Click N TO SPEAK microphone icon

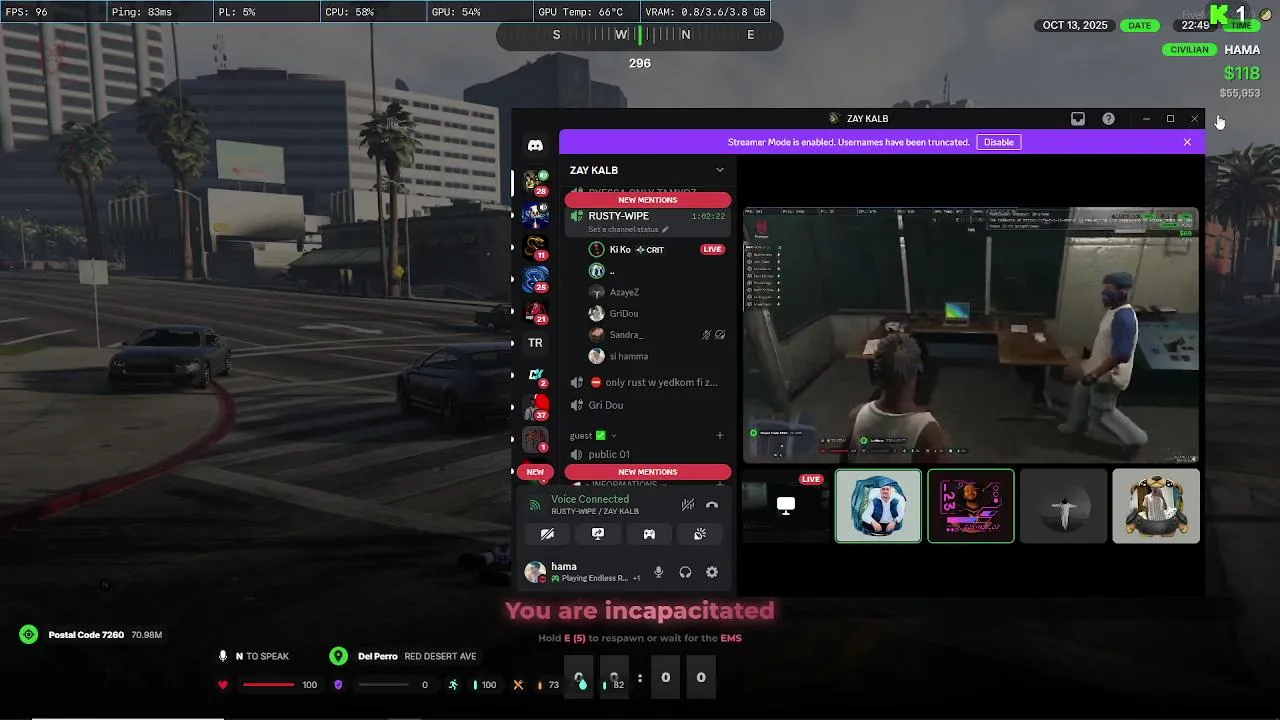(223, 656)
